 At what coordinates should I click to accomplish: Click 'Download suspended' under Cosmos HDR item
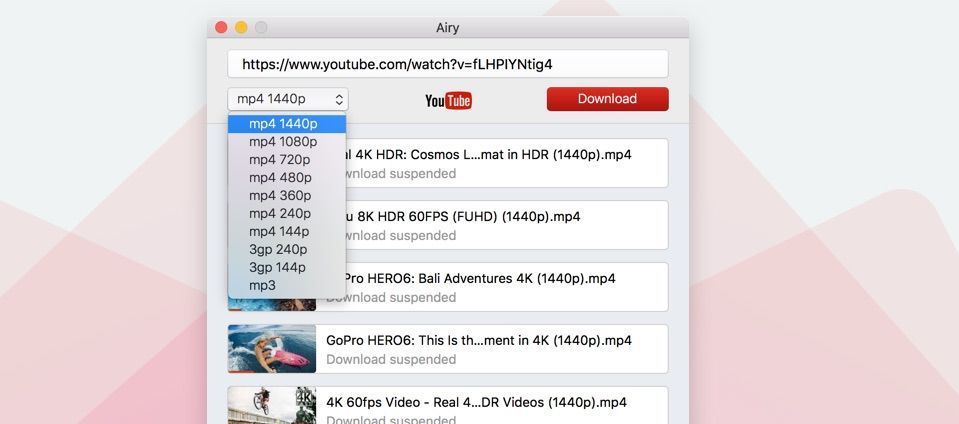click(401, 174)
